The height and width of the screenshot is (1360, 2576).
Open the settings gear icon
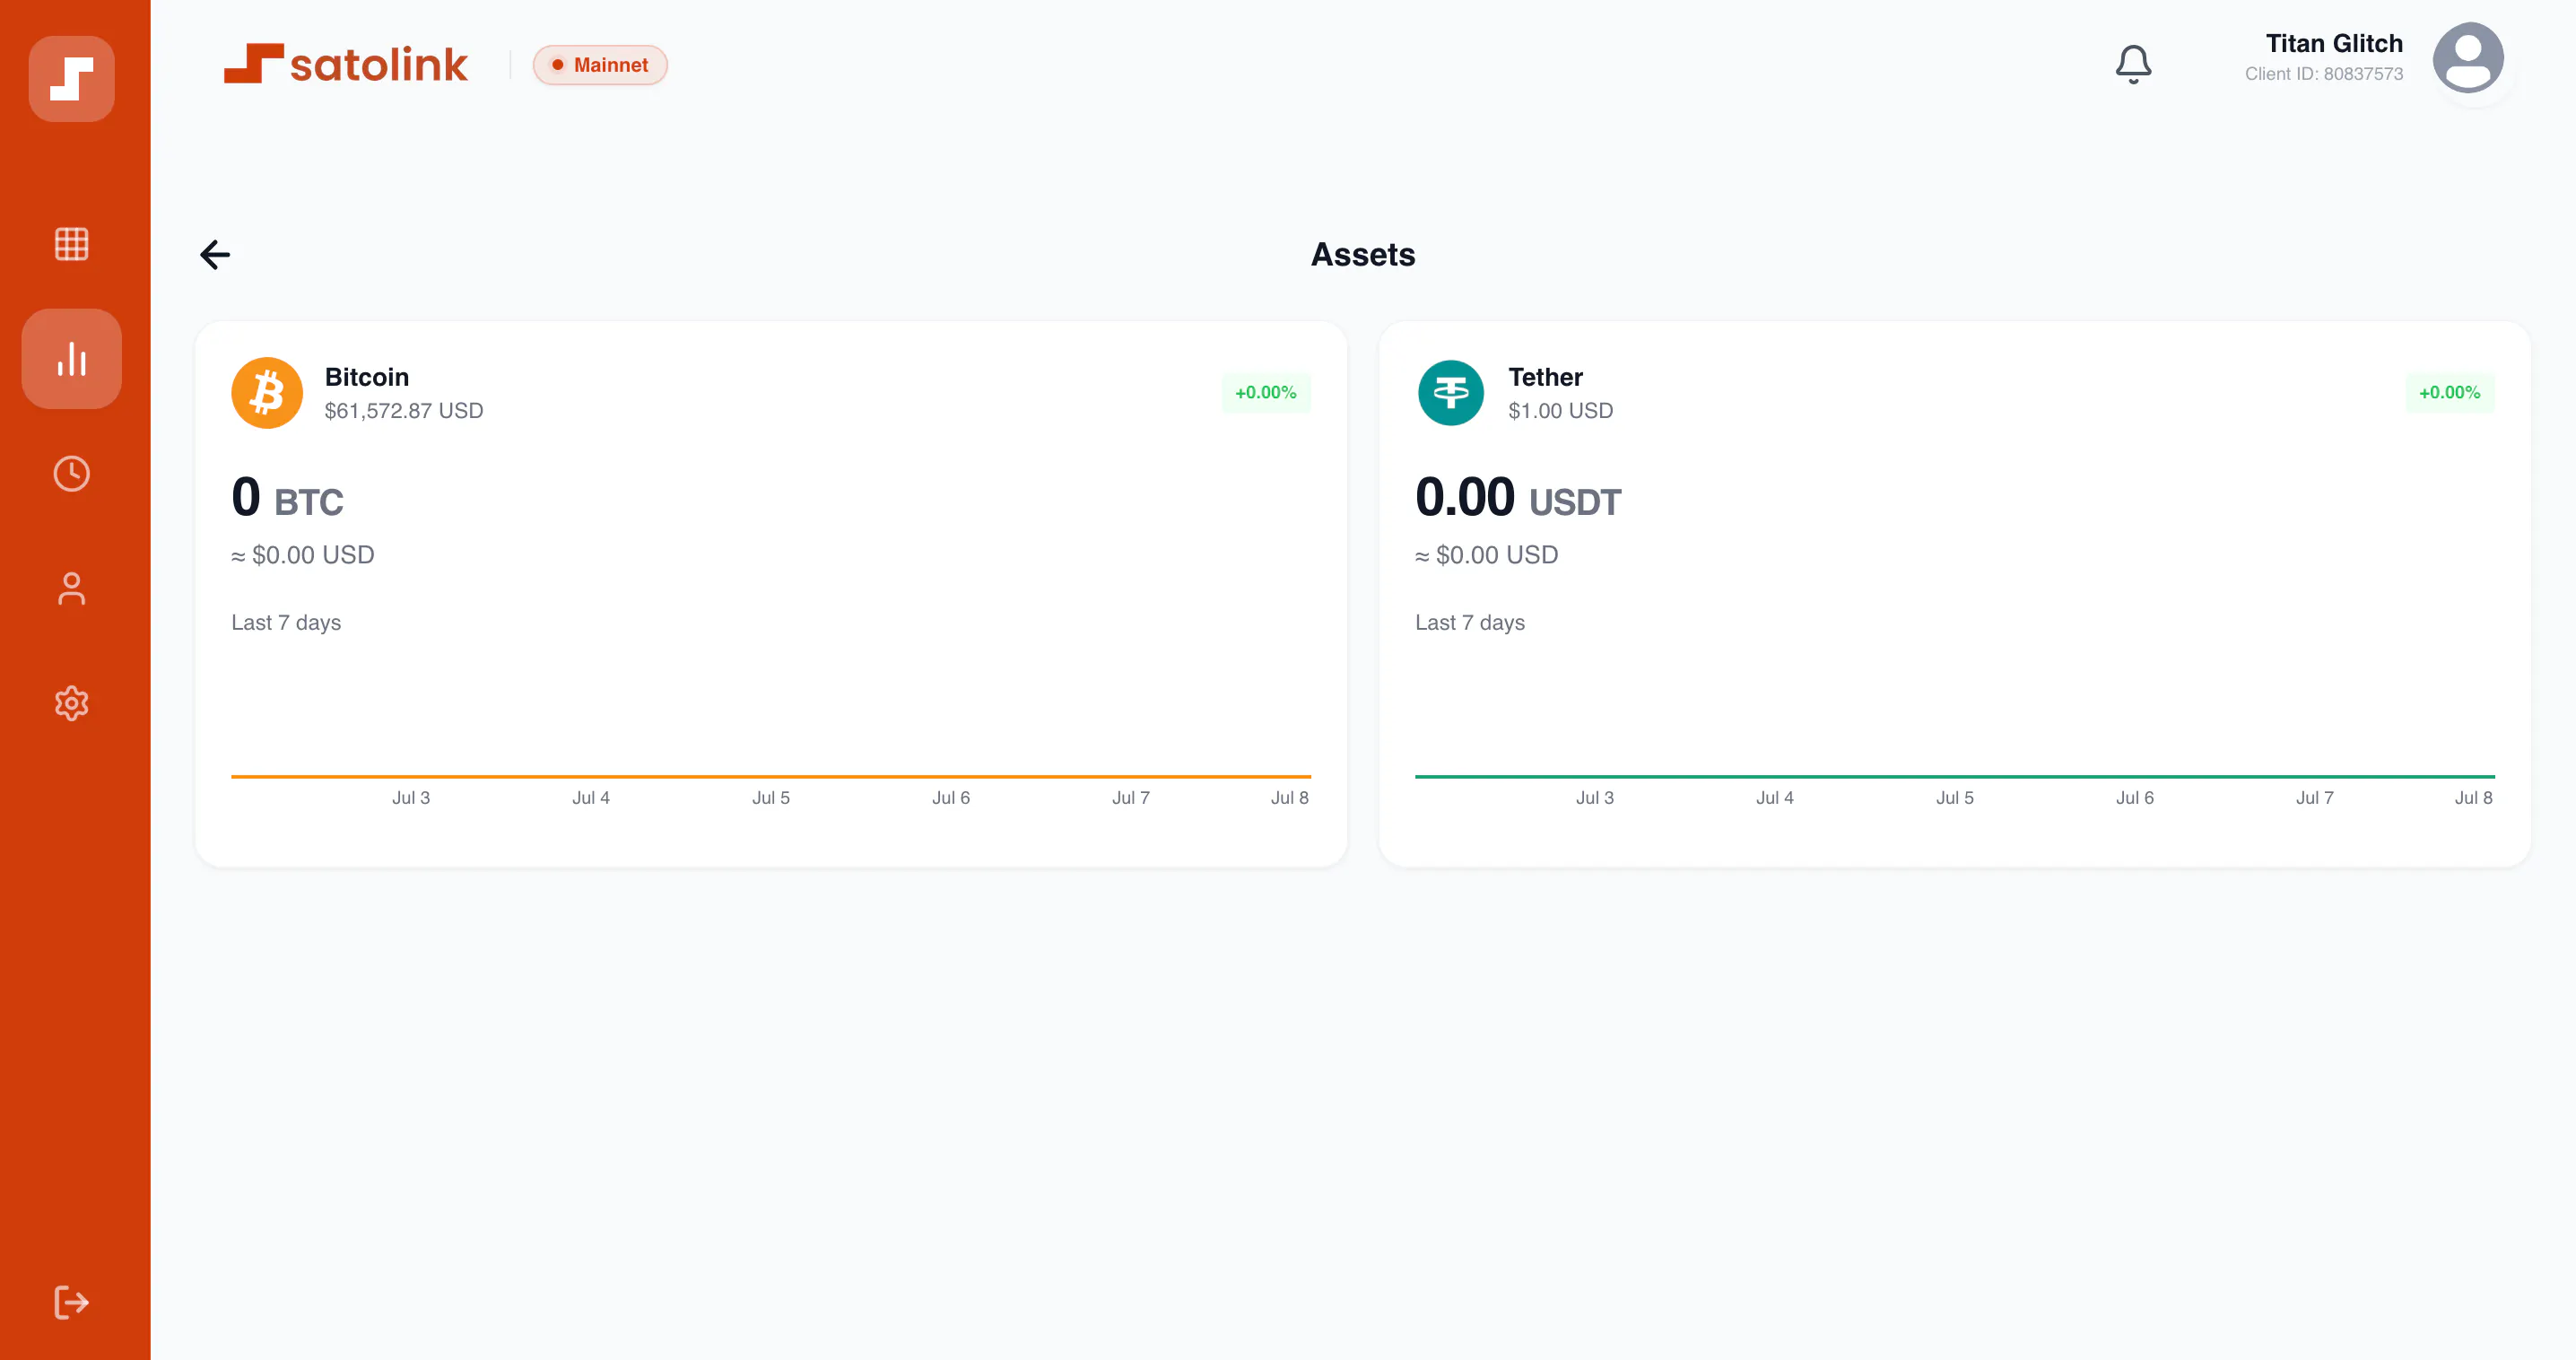[71, 704]
